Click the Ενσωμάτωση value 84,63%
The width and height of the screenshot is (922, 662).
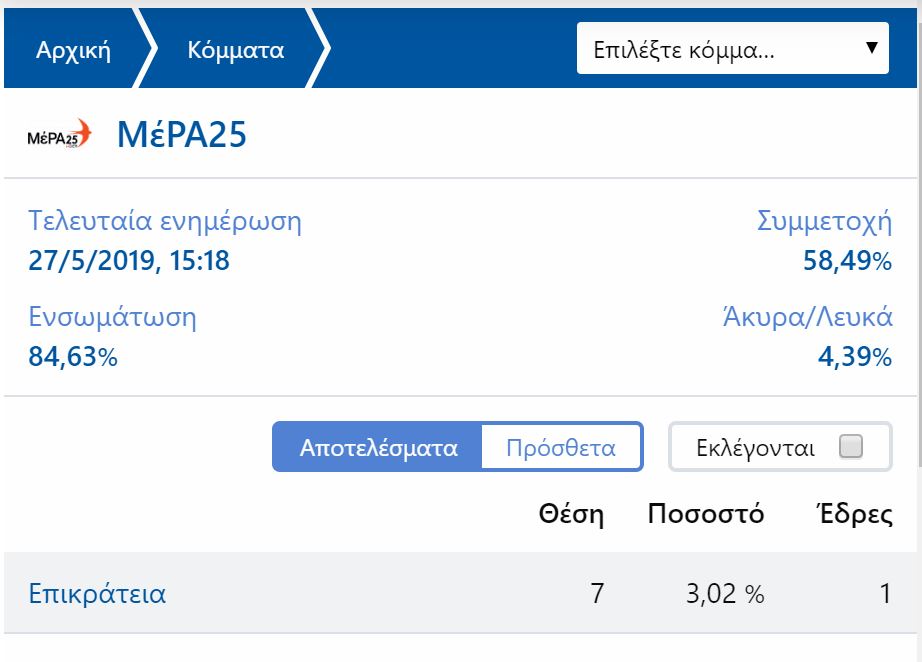pyautogui.click(x=73, y=357)
